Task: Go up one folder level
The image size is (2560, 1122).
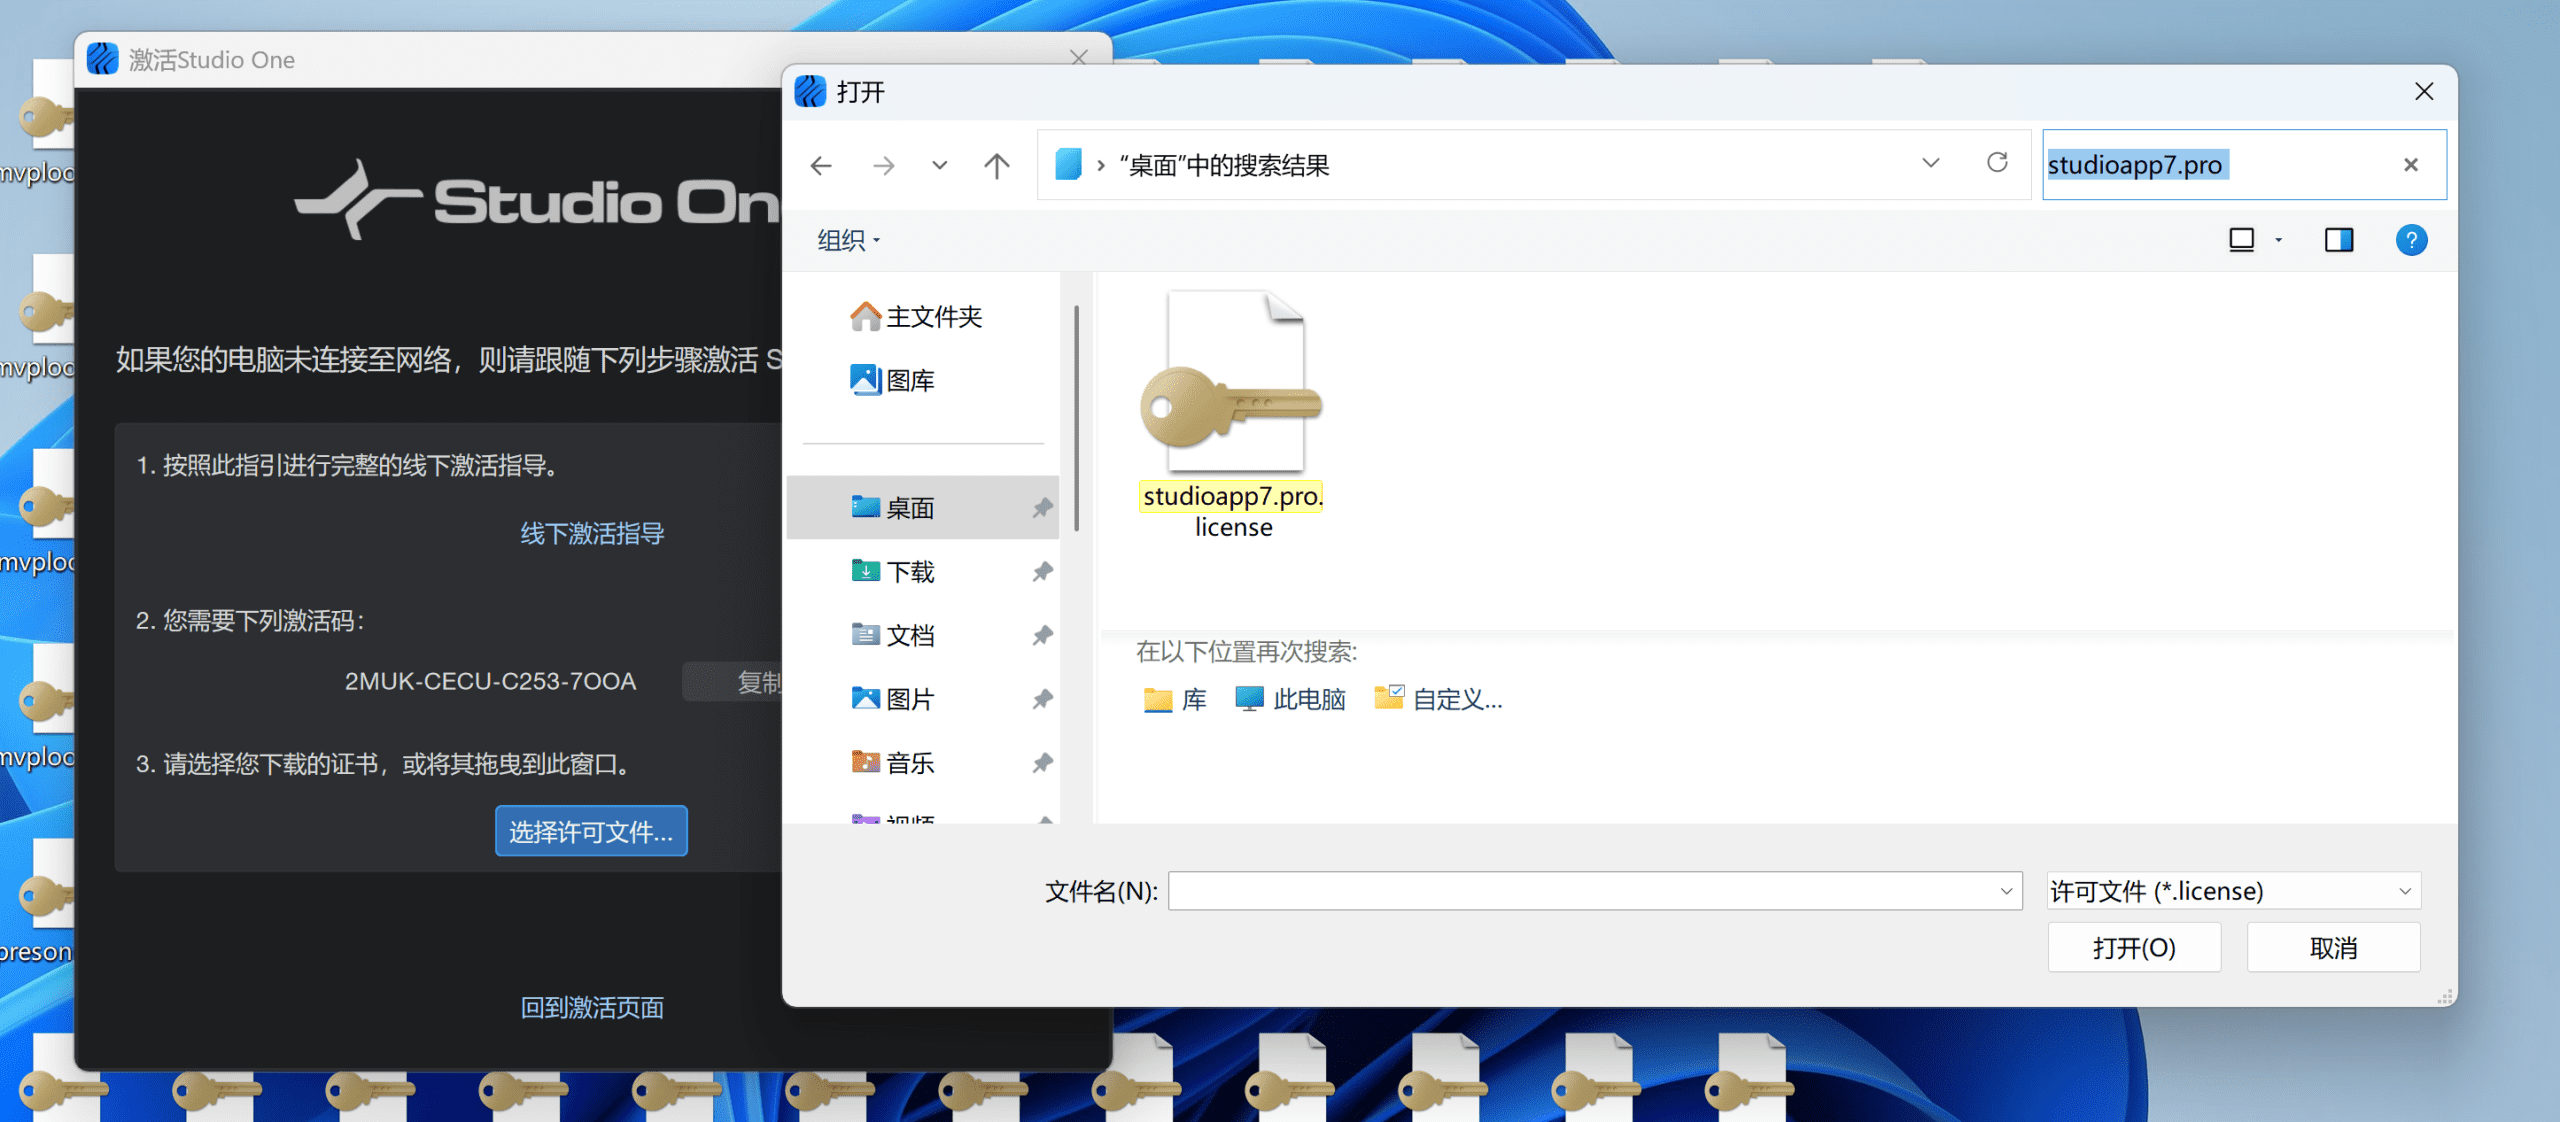Action: [x=996, y=165]
